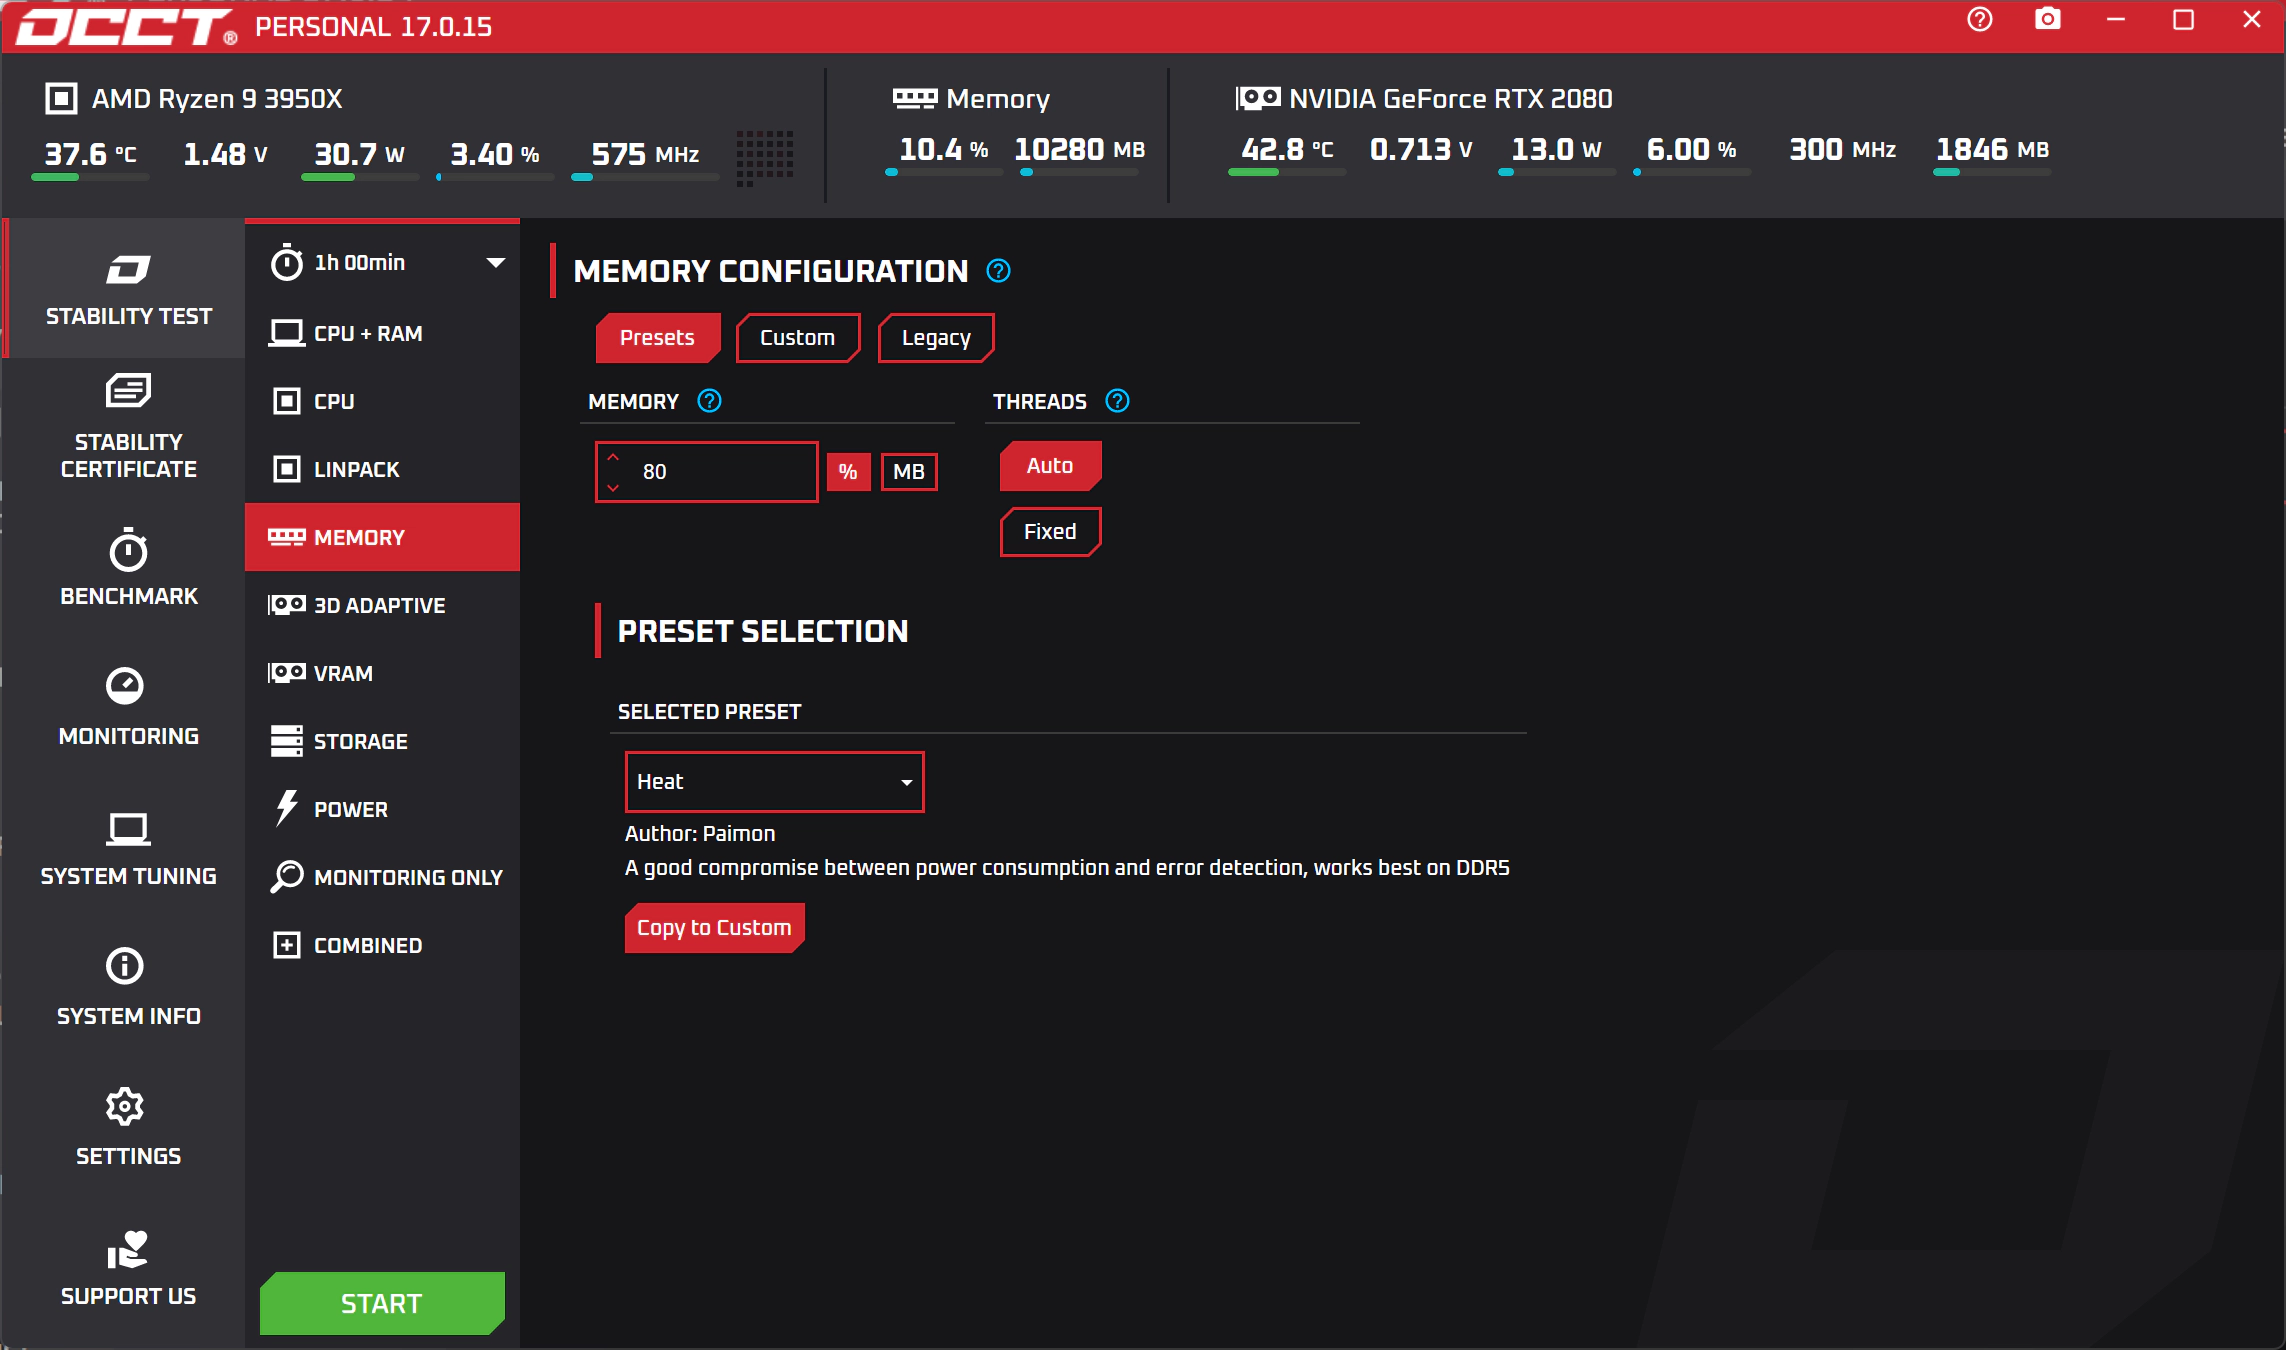This screenshot has height=1350, width=2286.
Task: Click the green START button
Action: coord(382,1304)
